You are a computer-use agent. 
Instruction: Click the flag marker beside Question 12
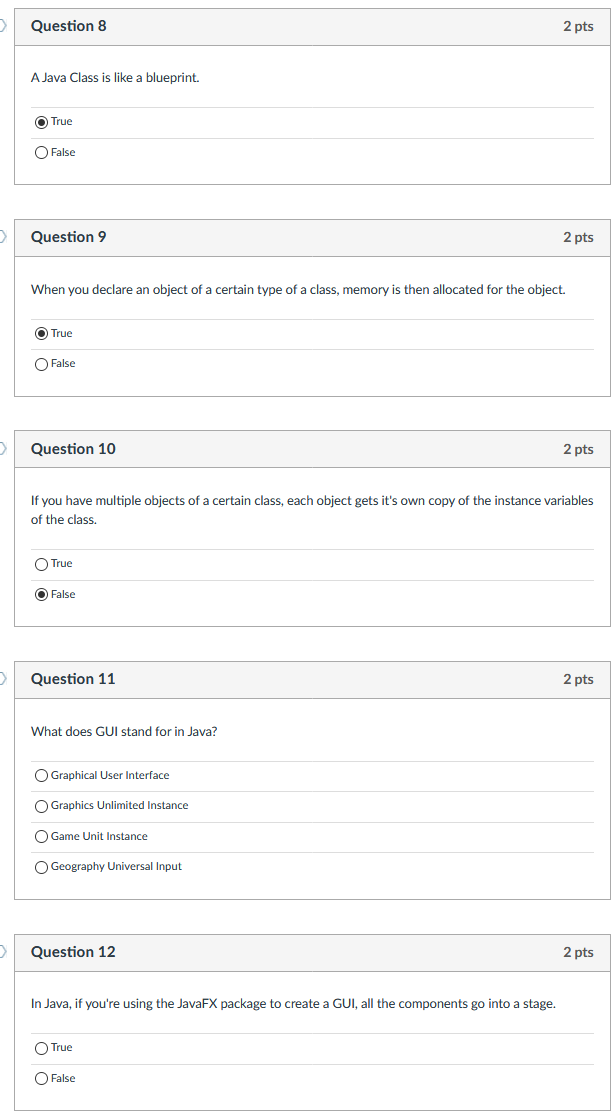pos(2,952)
